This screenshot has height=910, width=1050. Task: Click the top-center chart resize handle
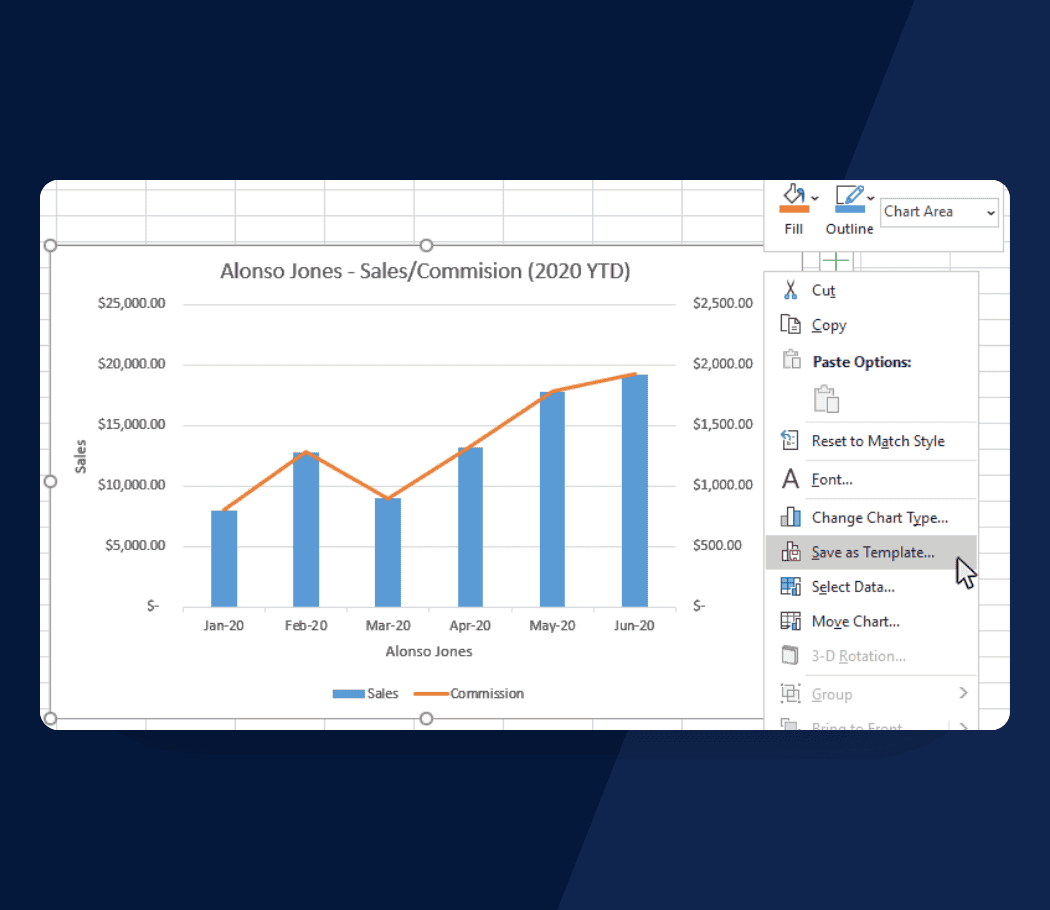(427, 245)
